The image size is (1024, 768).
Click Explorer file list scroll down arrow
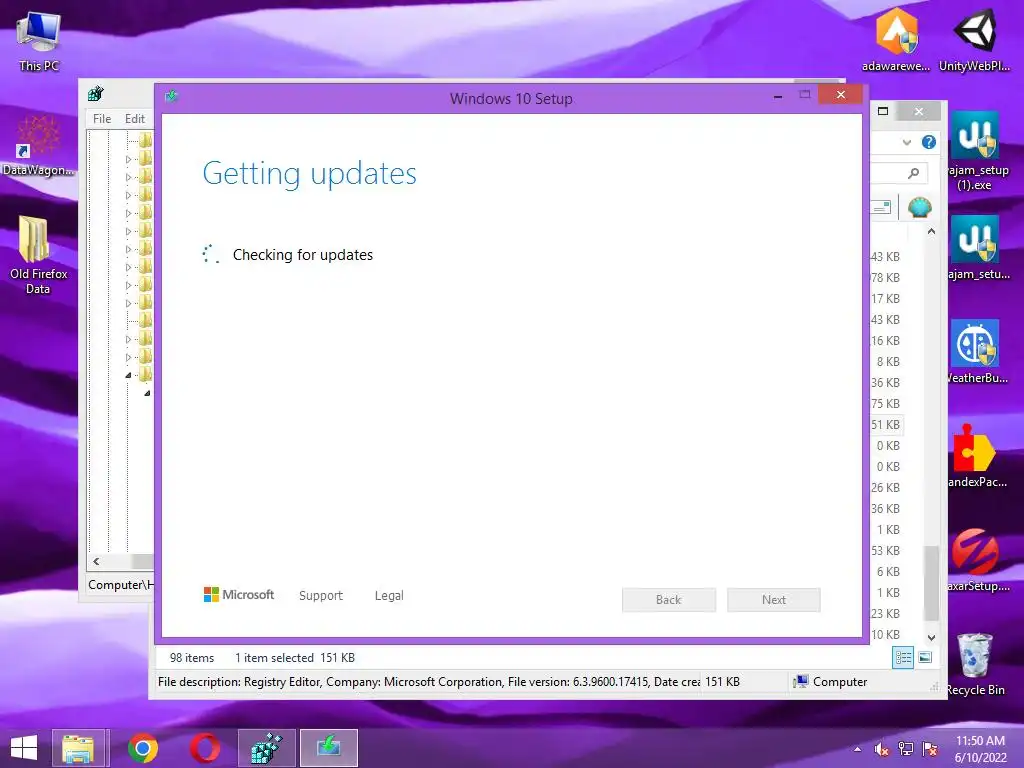tap(931, 637)
